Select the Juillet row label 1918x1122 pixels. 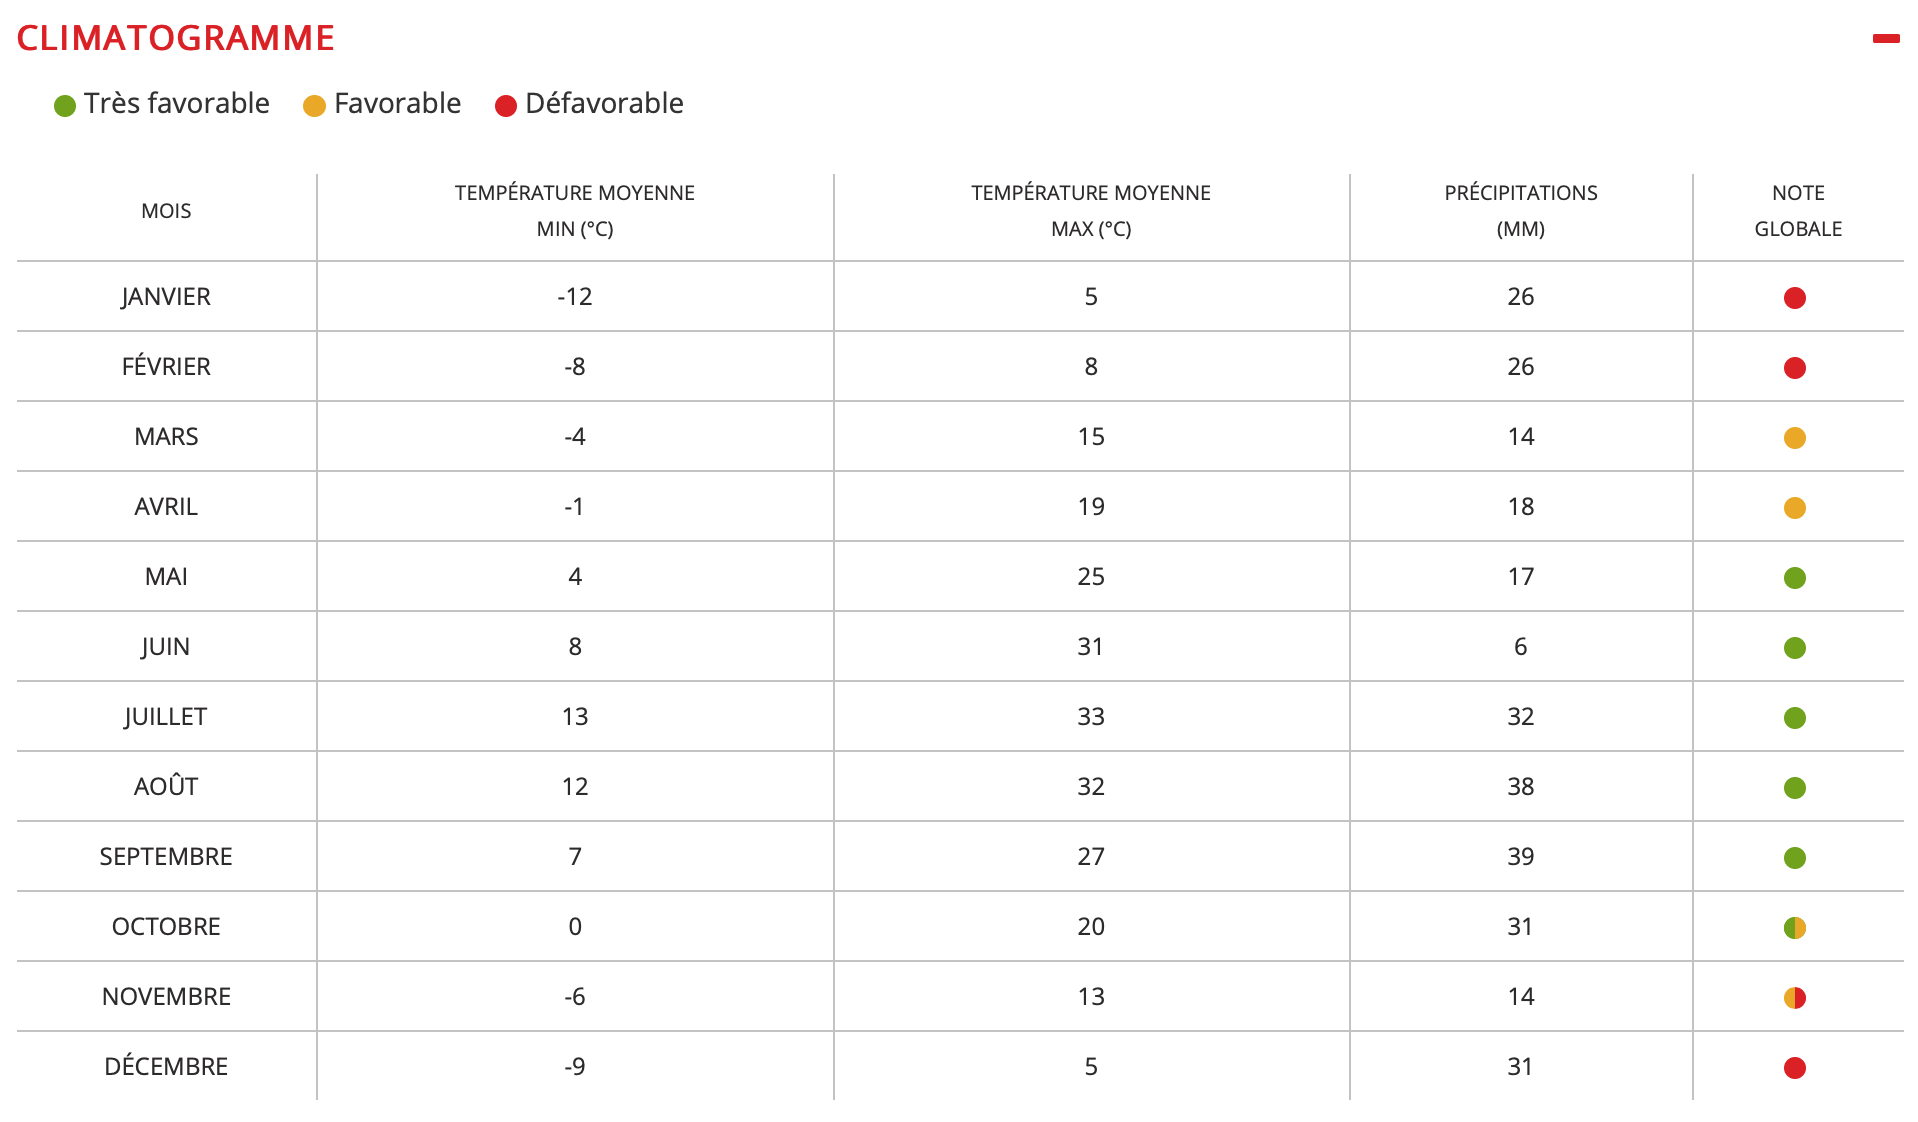pyautogui.click(x=166, y=717)
